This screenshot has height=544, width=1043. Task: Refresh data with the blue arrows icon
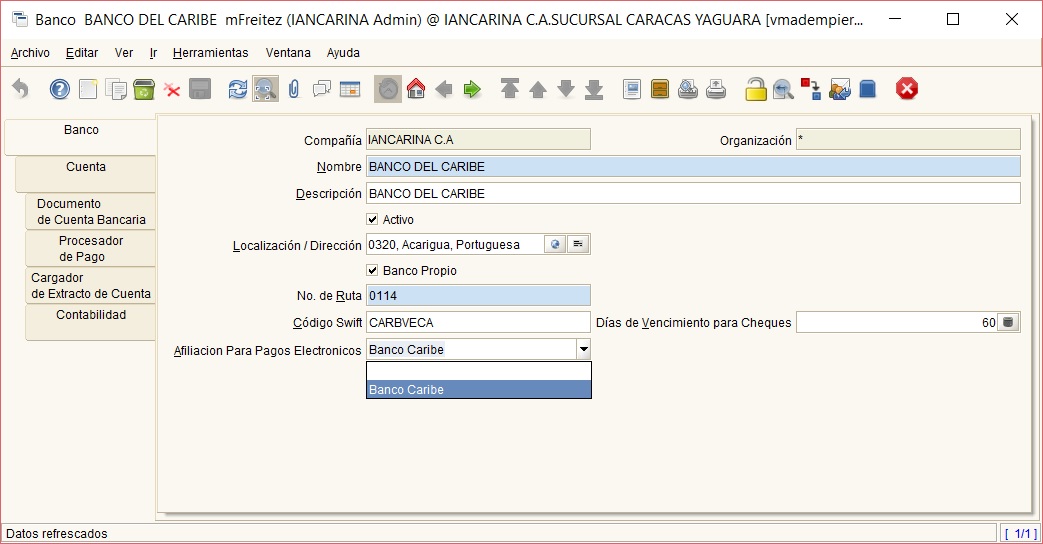237,88
